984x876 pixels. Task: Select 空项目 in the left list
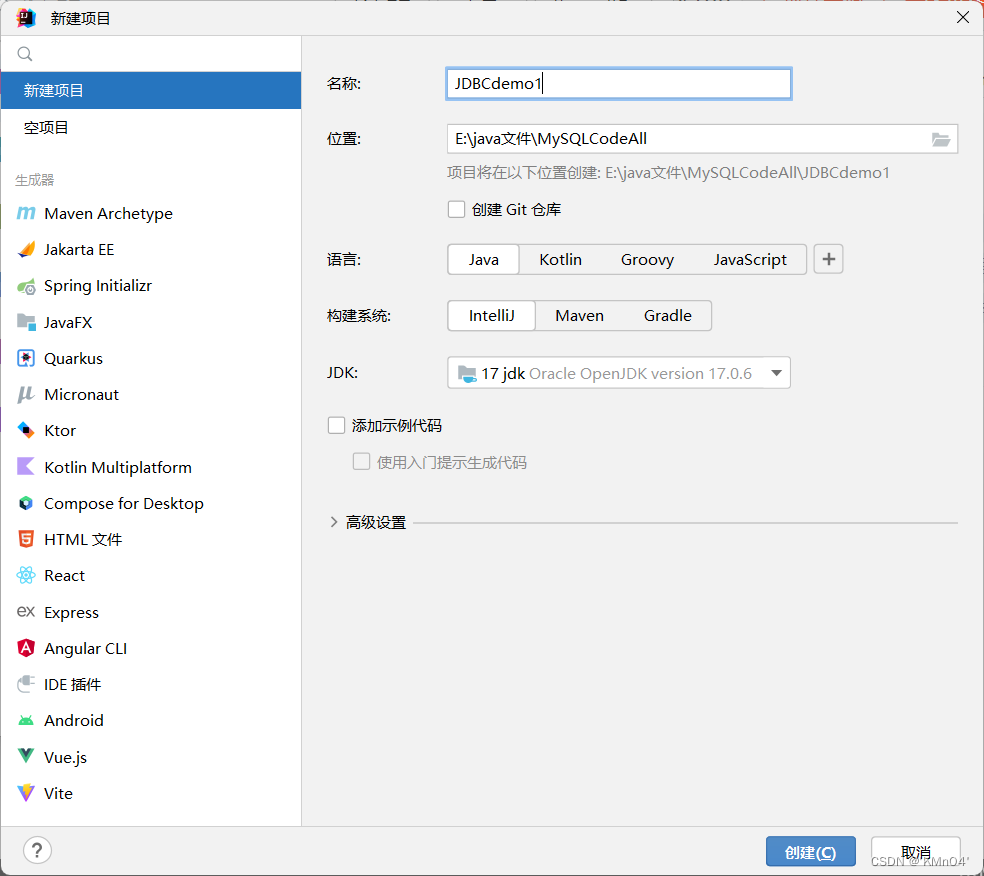(151, 127)
